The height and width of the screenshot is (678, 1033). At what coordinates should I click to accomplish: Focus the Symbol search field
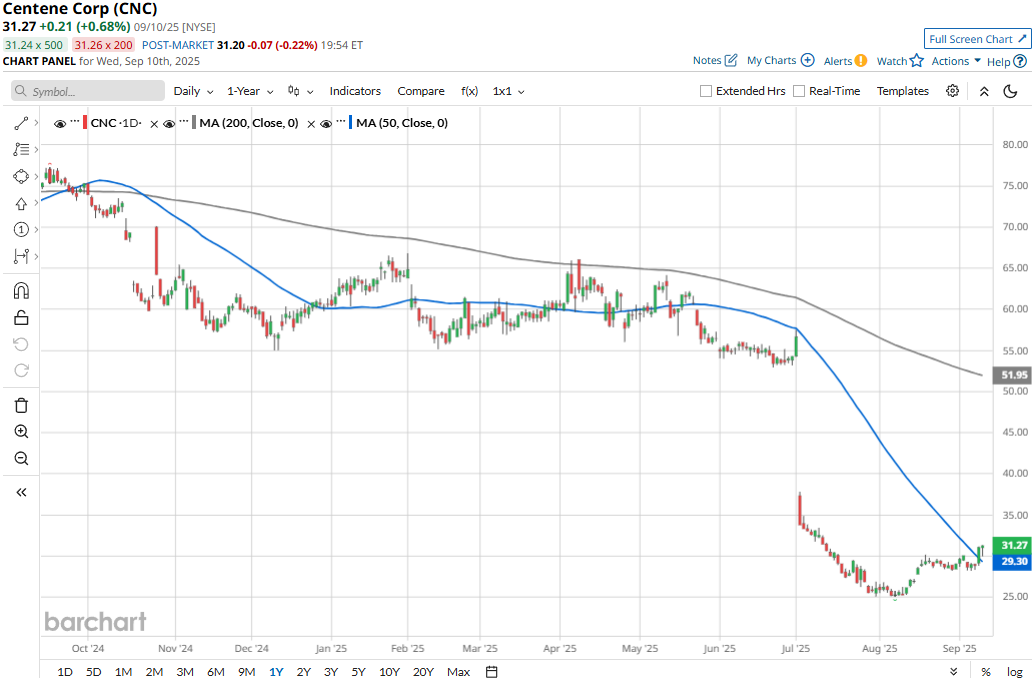pyautogui.click(x=88, y=91)
